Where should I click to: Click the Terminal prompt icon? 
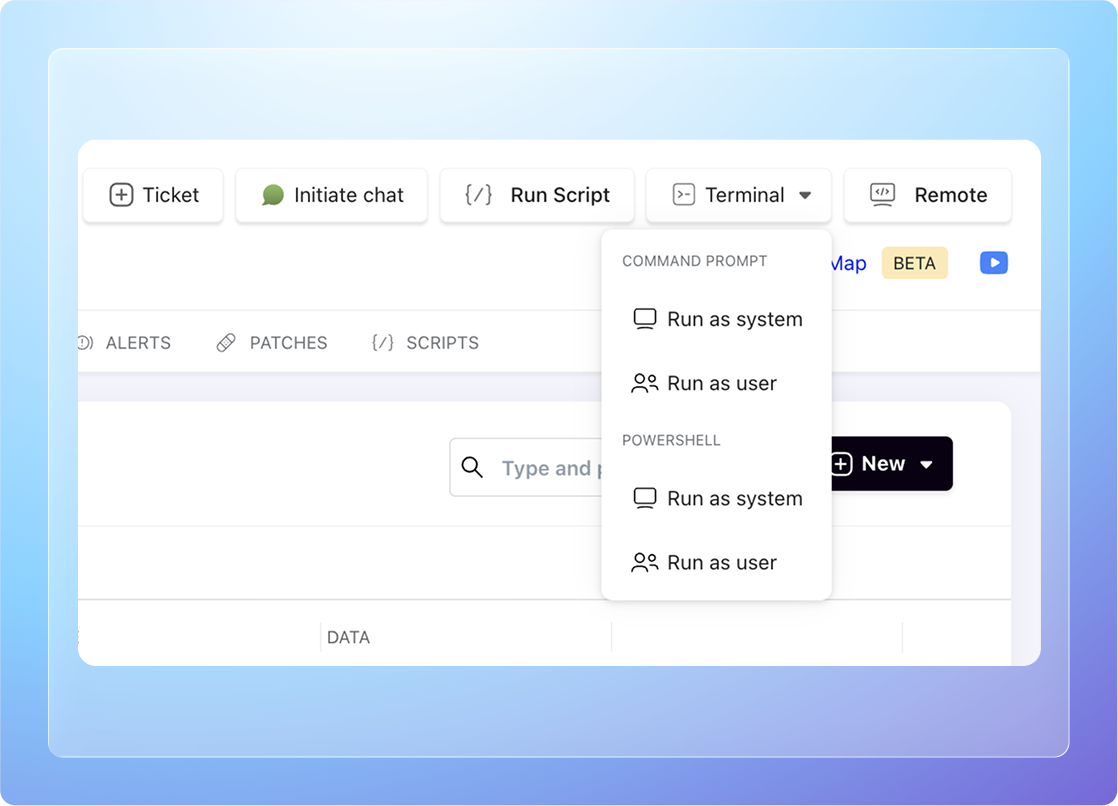pyautogui.click(x=684, y=195)
